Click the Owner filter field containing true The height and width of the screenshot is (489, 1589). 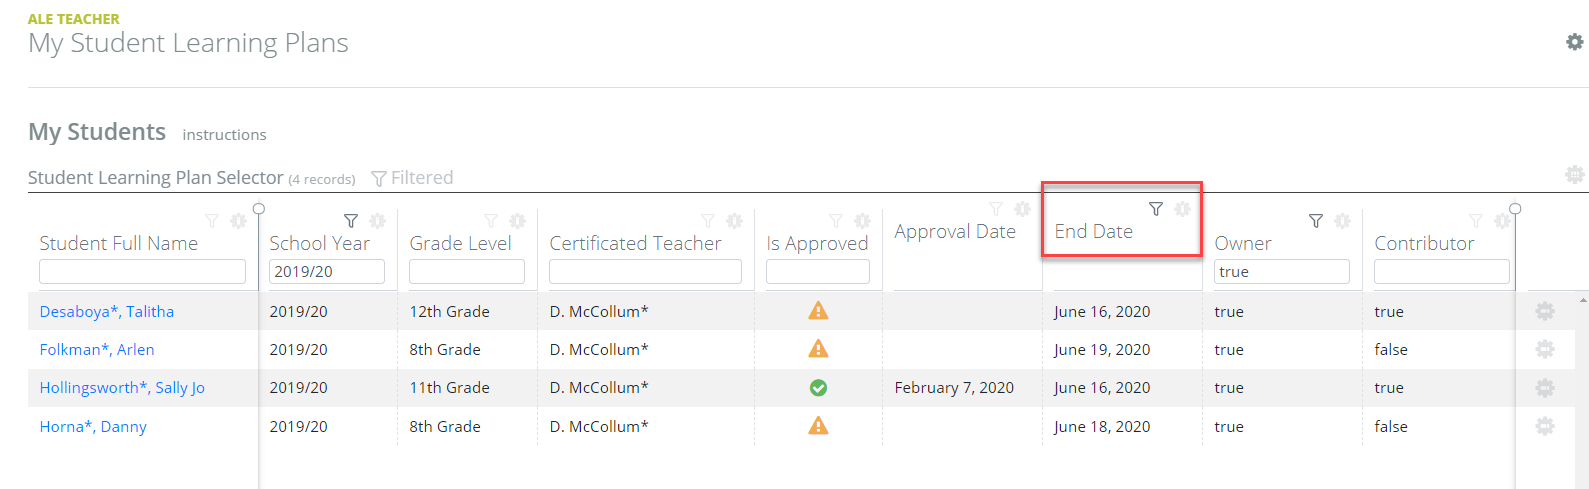1282,272
